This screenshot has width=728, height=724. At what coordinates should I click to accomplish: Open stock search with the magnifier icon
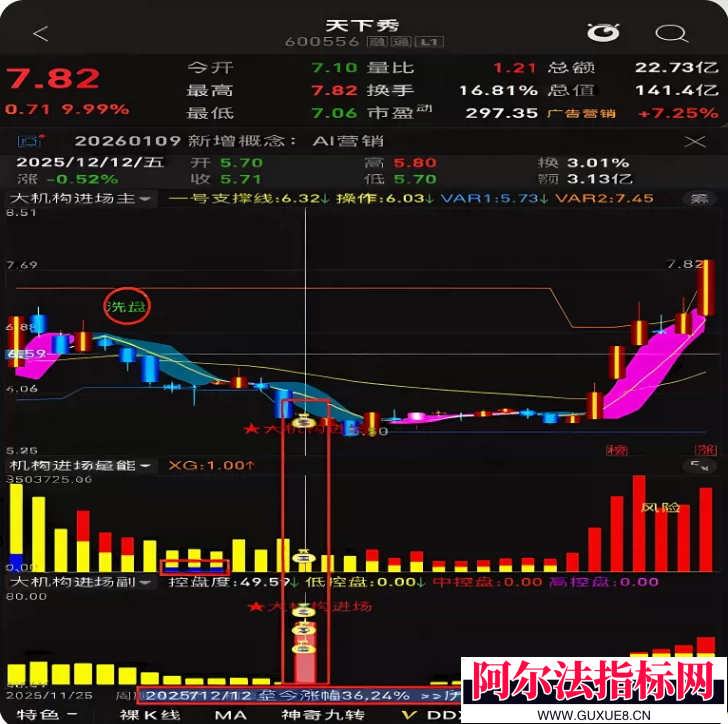click(670, 33)
